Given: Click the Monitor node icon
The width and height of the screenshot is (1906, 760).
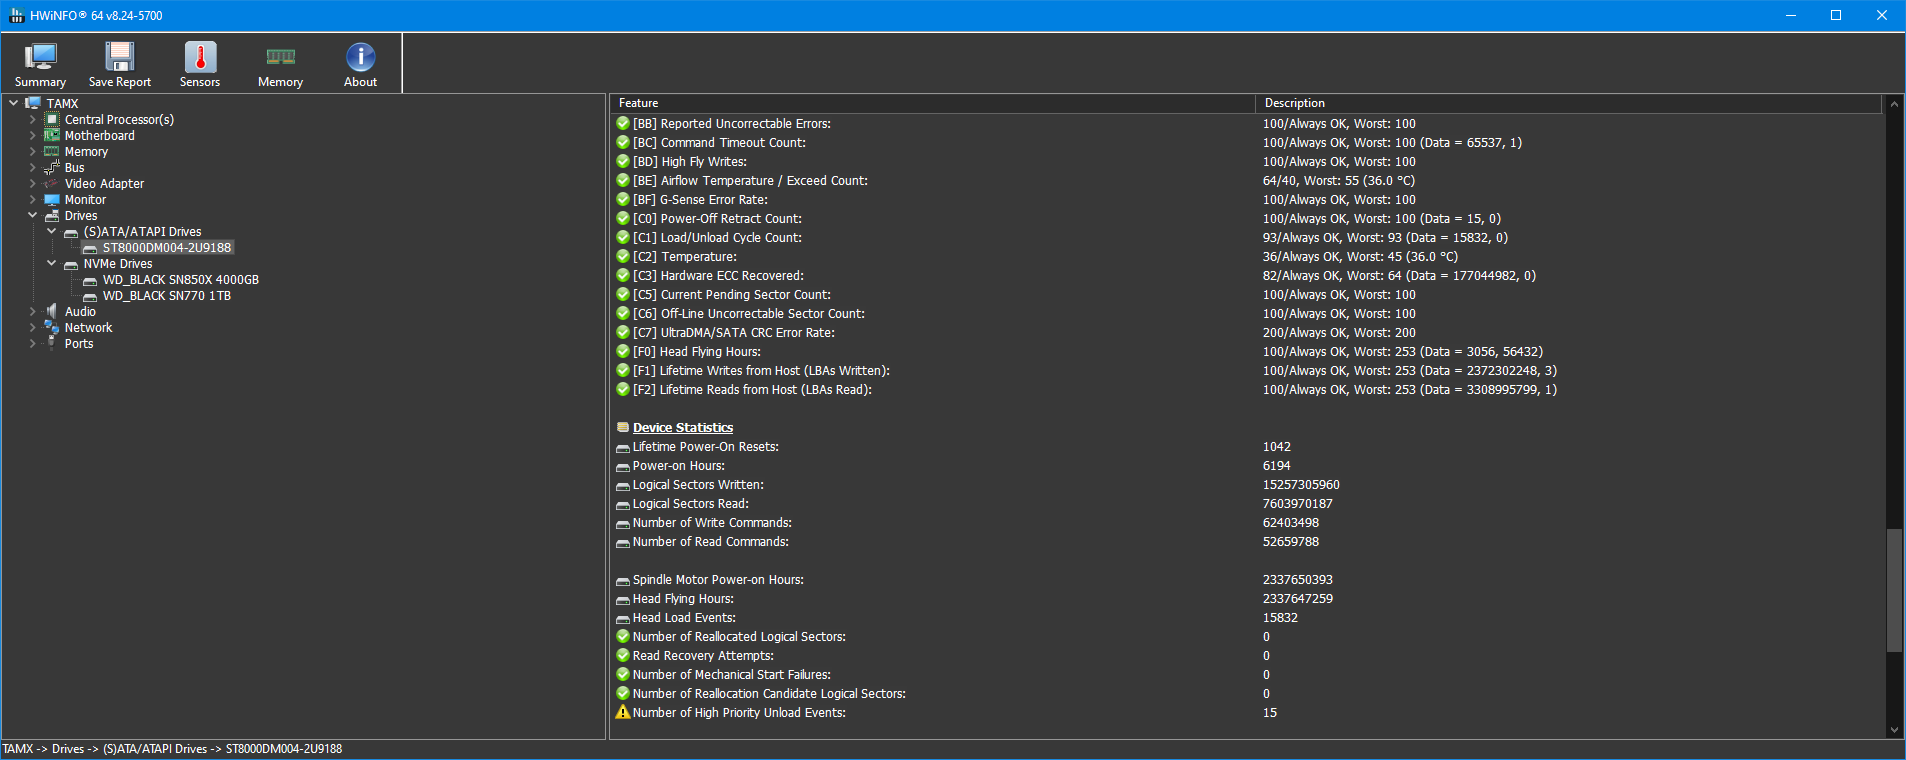Looking at the screenshot, I should point(52,199).
